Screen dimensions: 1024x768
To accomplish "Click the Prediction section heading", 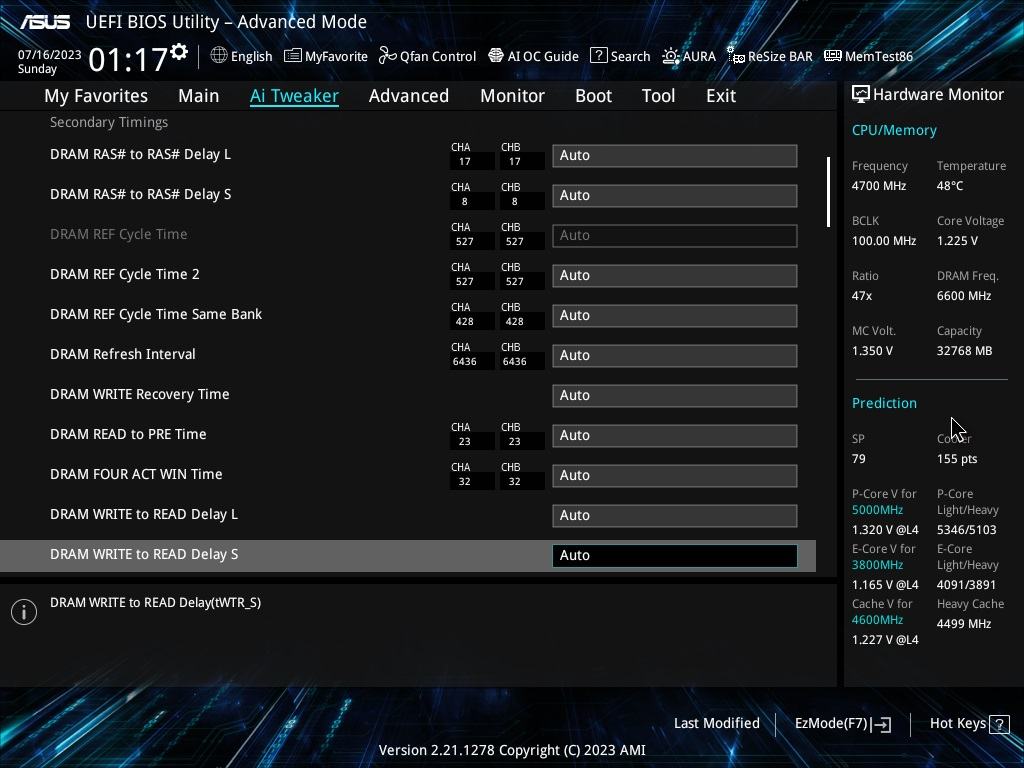I will 884,403.
